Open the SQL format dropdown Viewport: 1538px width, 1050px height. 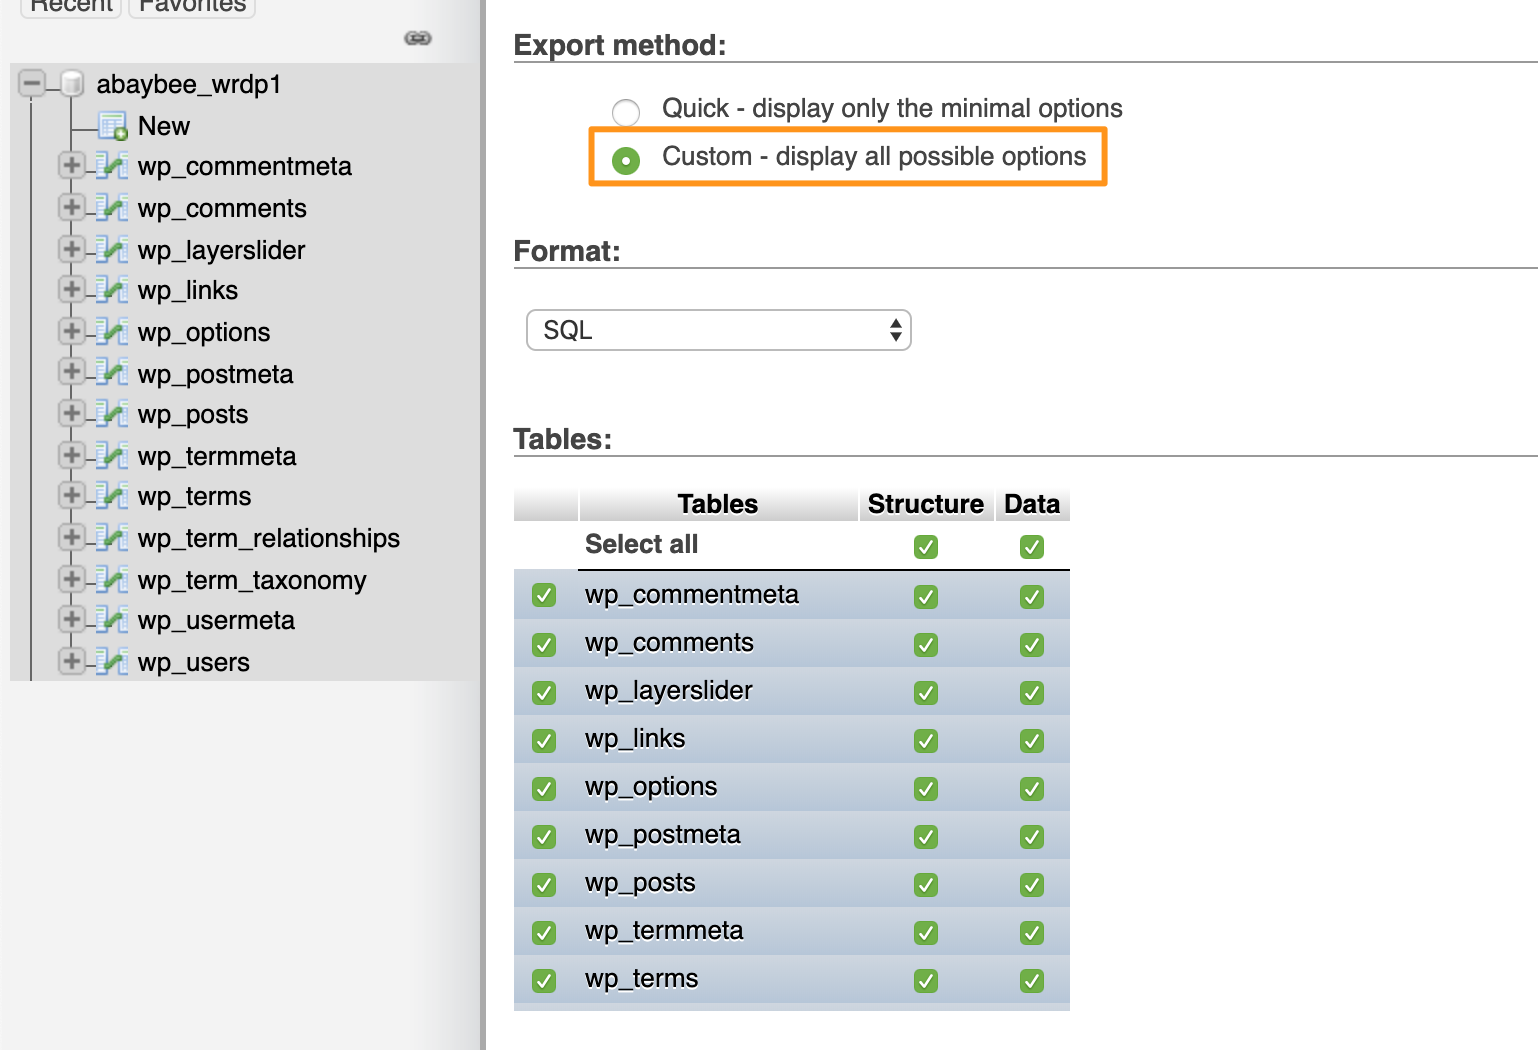pos(718,330)
